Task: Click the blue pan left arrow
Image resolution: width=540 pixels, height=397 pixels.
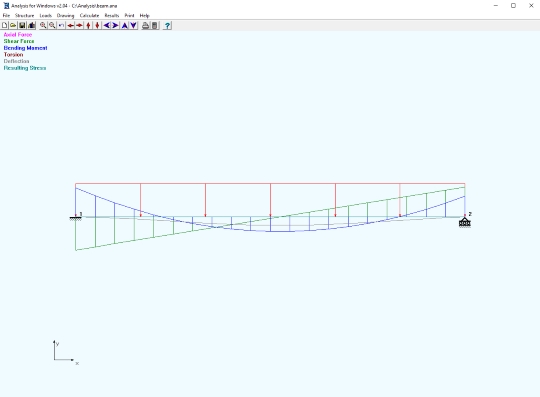Action: coord(107,25)
